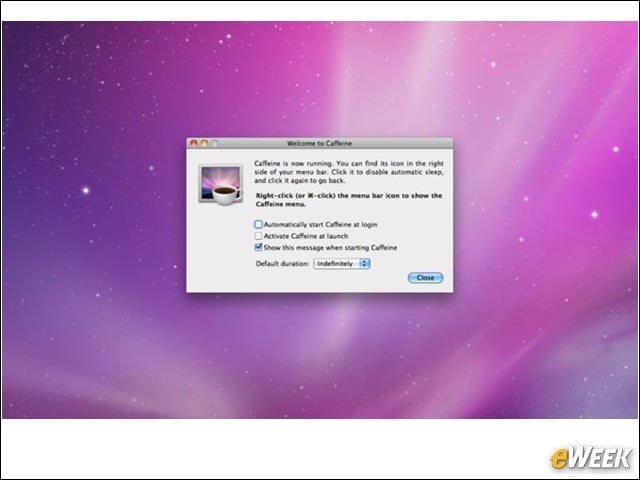The height and width of the screenshot is (480, 640).
Task: Minimize the dialog with the yellow button
Action: (204, 143)
